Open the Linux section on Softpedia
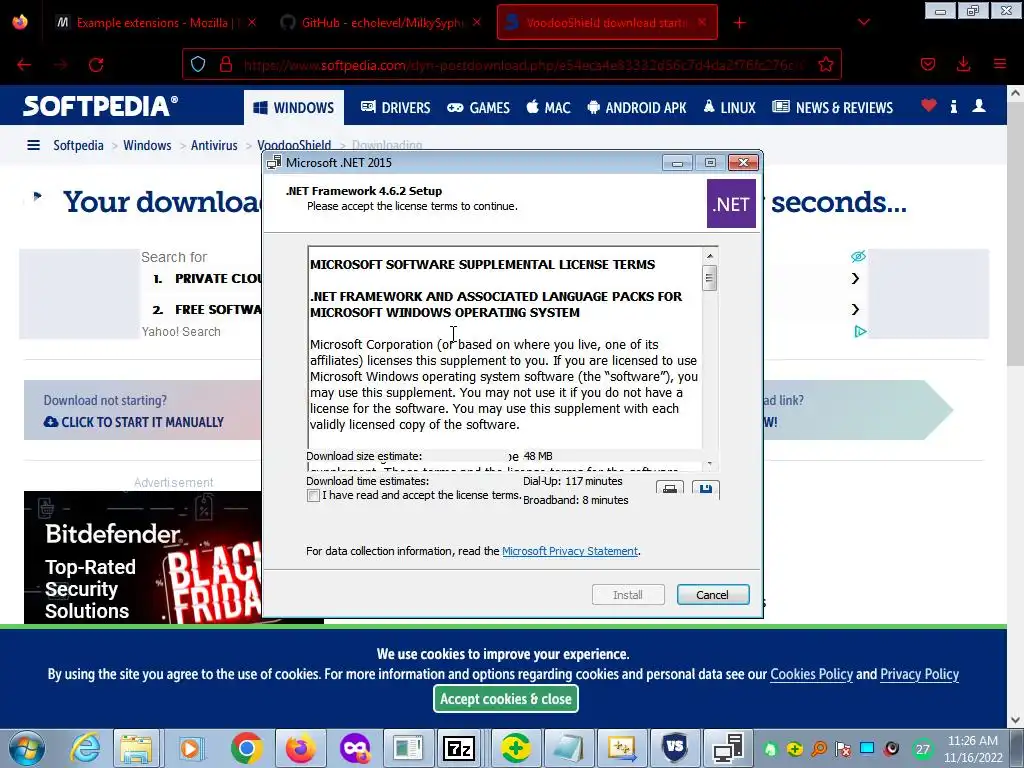 (x=729, y=108)
